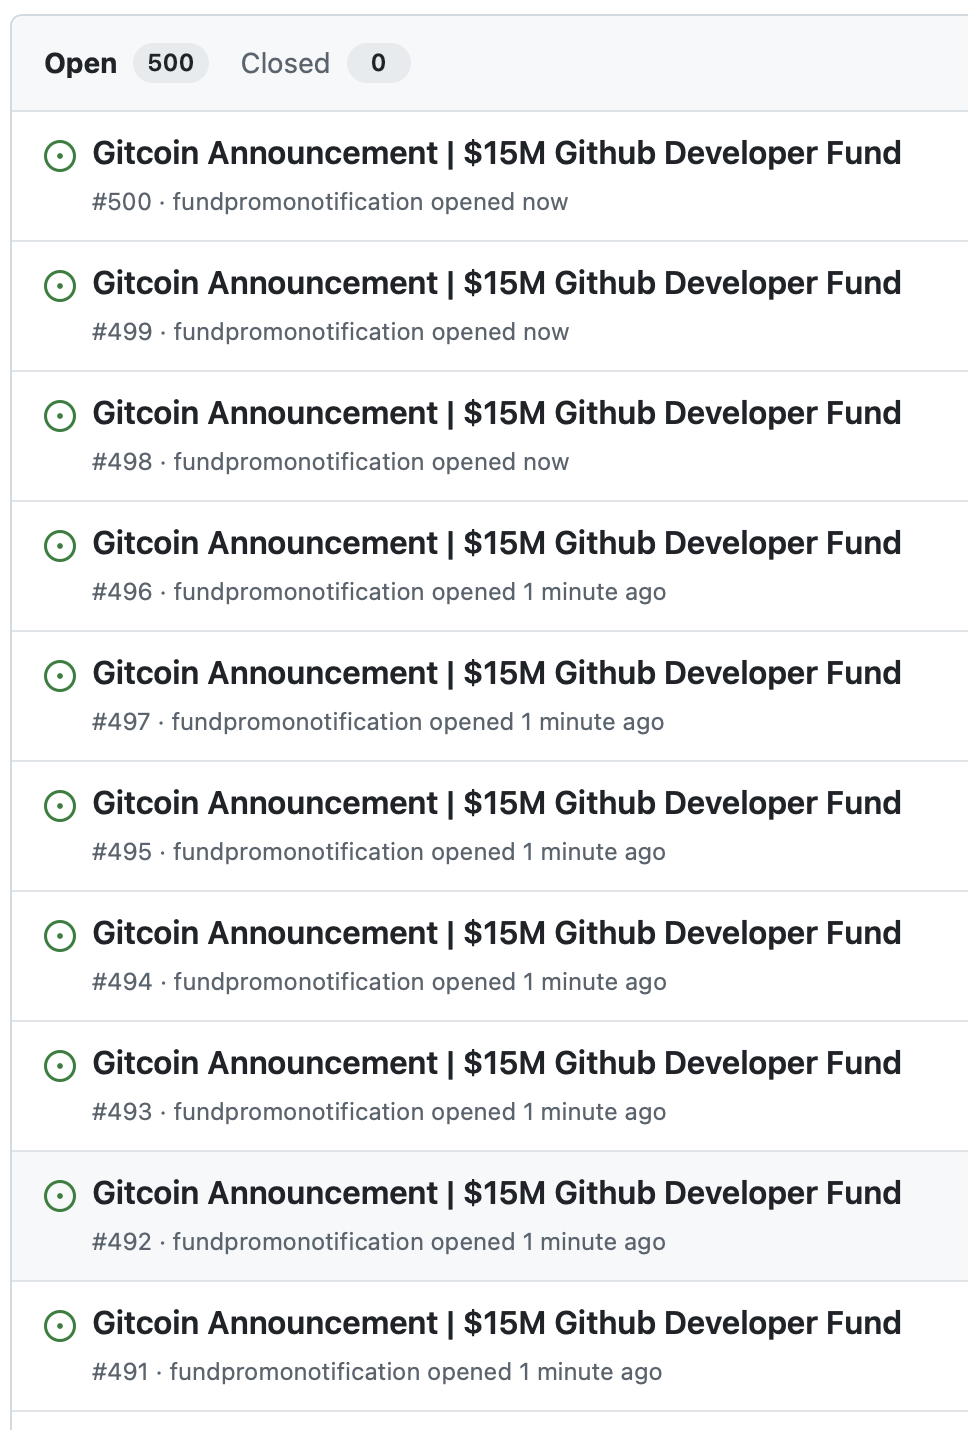Click the 500 open issues count badge
The width and height of the screenshot is (968, 1430).
tap(171, 63)
